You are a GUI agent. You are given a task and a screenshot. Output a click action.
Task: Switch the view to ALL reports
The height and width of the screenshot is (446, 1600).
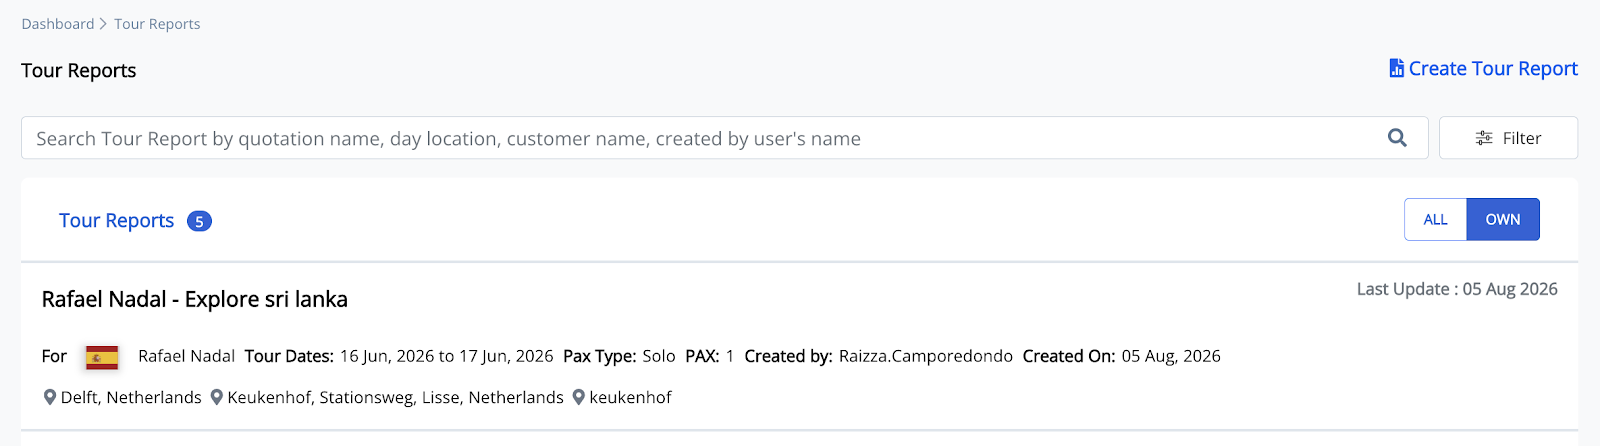pos(1435,219)
